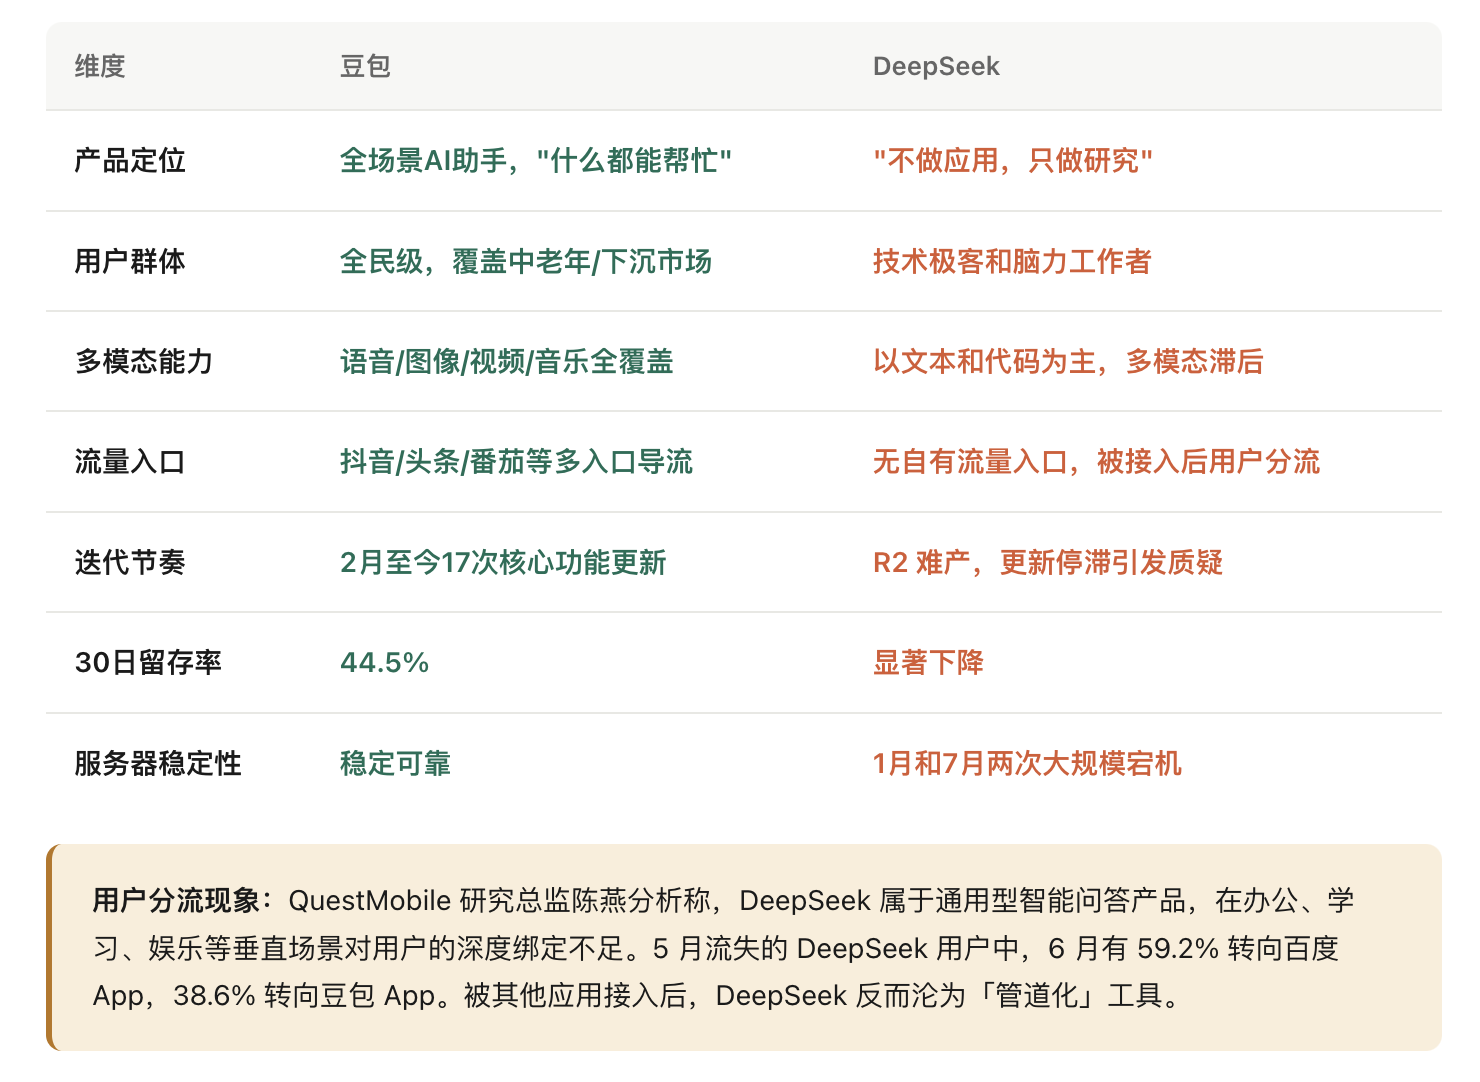Click the 显著下降 cell

(x=928, y=662)
